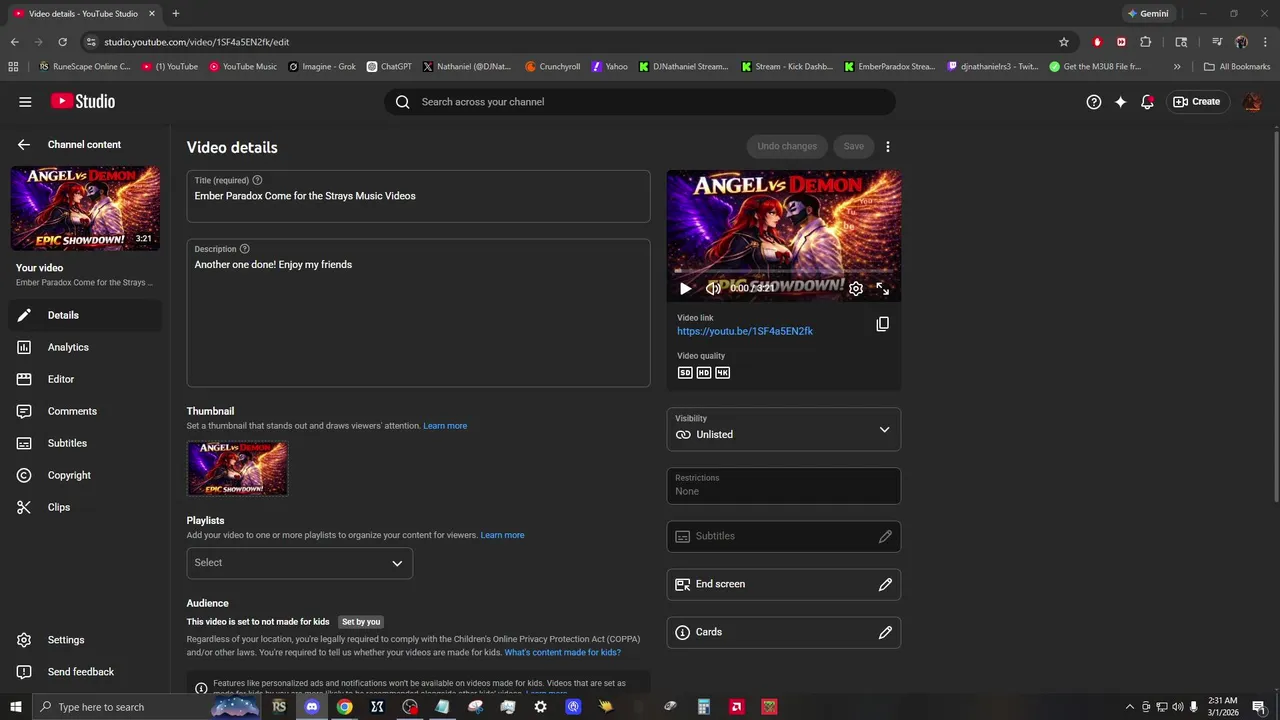This screenshot has width=1280, height=720.
Task: Click the Undo changes button
Action: (x=787, y=146)
